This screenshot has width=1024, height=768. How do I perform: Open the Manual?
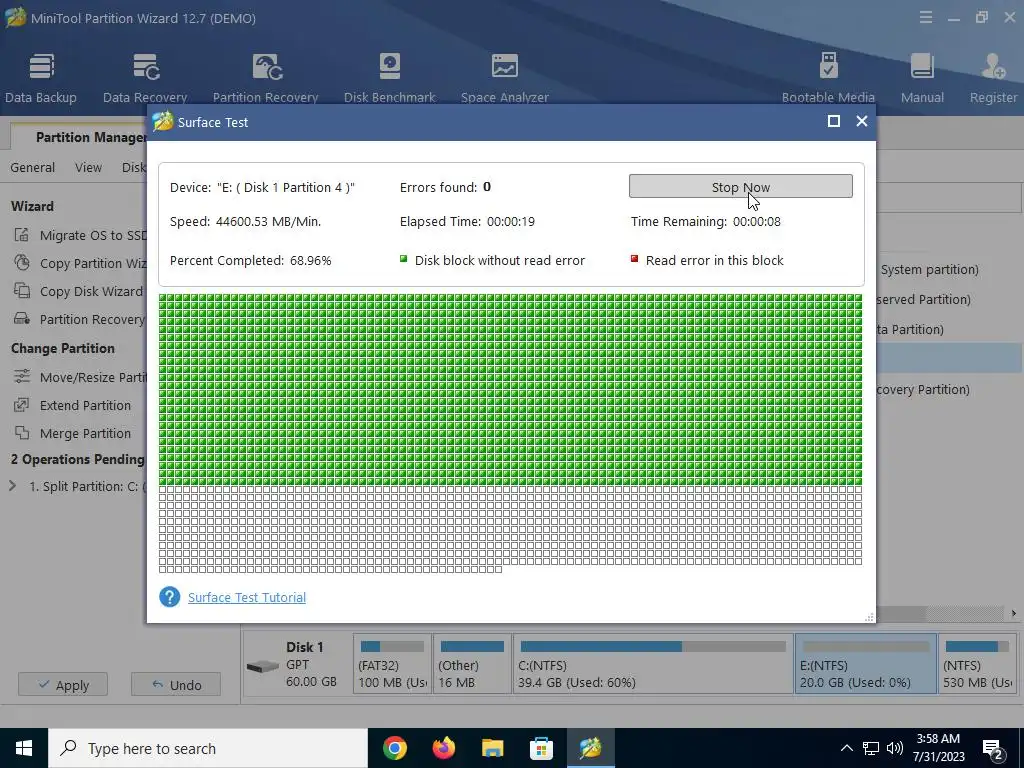[x=922, y=78]
